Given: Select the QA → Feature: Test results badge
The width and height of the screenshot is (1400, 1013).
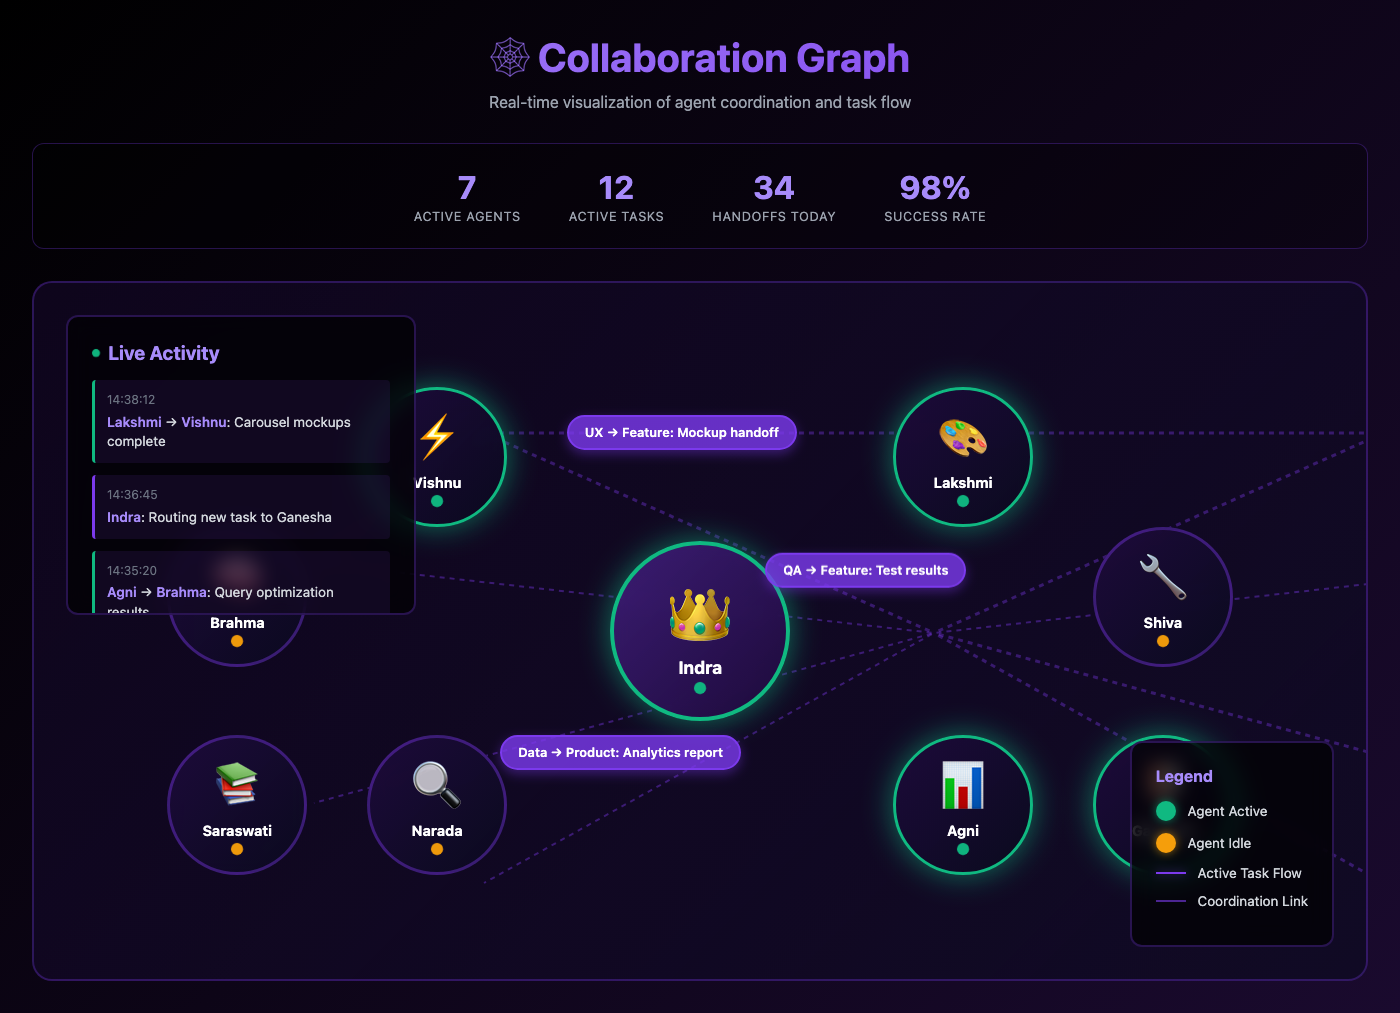Looking at the screenshot, I should [865, 570].
